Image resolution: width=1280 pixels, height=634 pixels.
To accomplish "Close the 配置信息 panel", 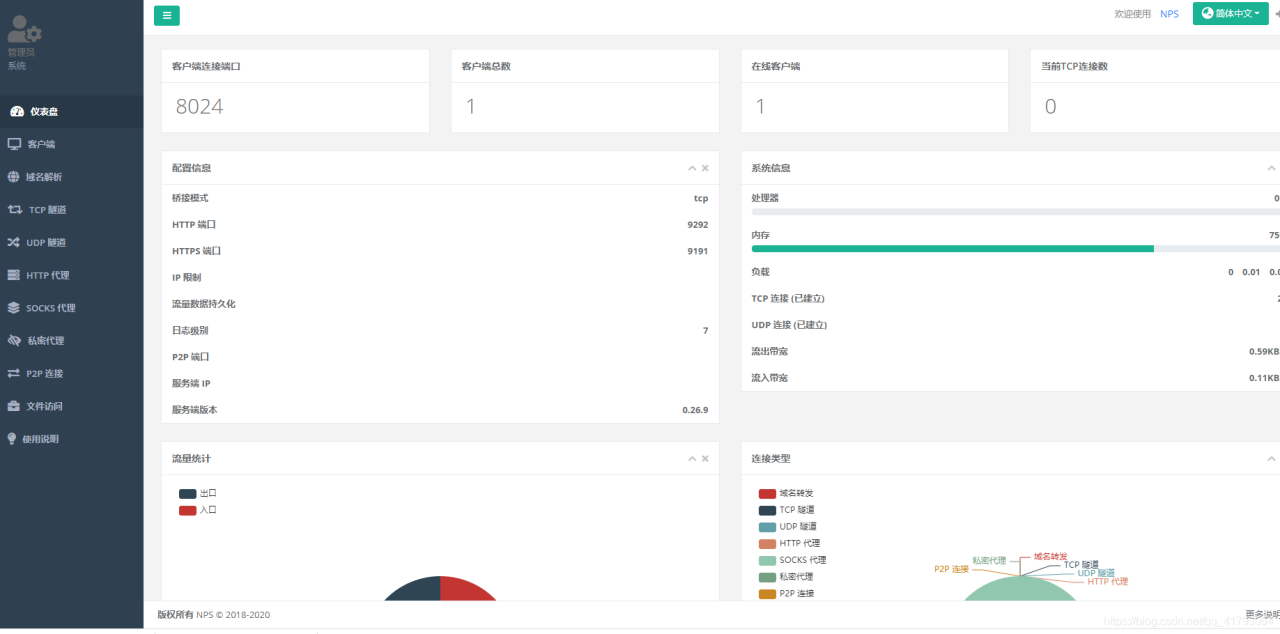I will 705,168.
